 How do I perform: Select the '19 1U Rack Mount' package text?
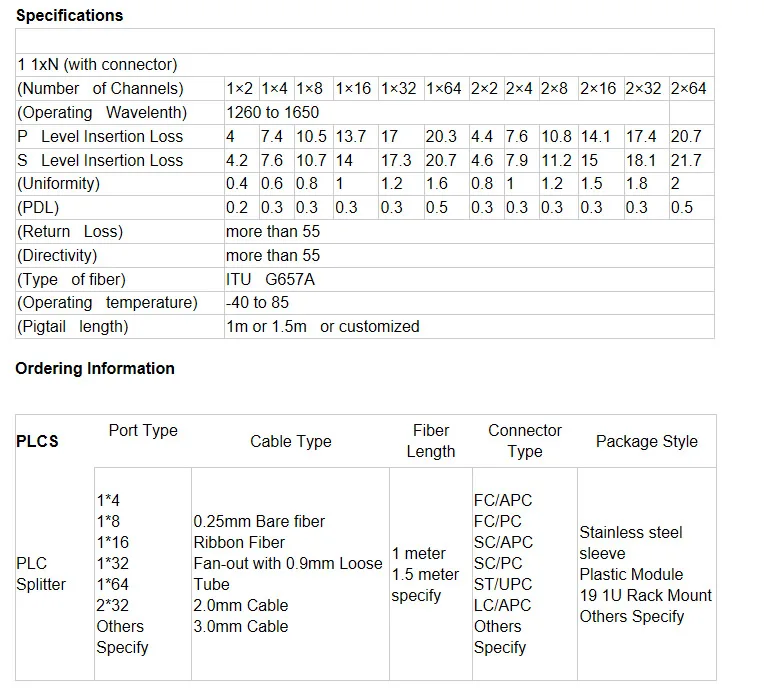point(646,596)
